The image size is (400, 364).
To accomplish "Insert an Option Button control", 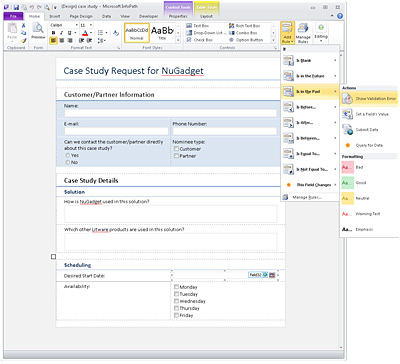I will coord(246,40).
